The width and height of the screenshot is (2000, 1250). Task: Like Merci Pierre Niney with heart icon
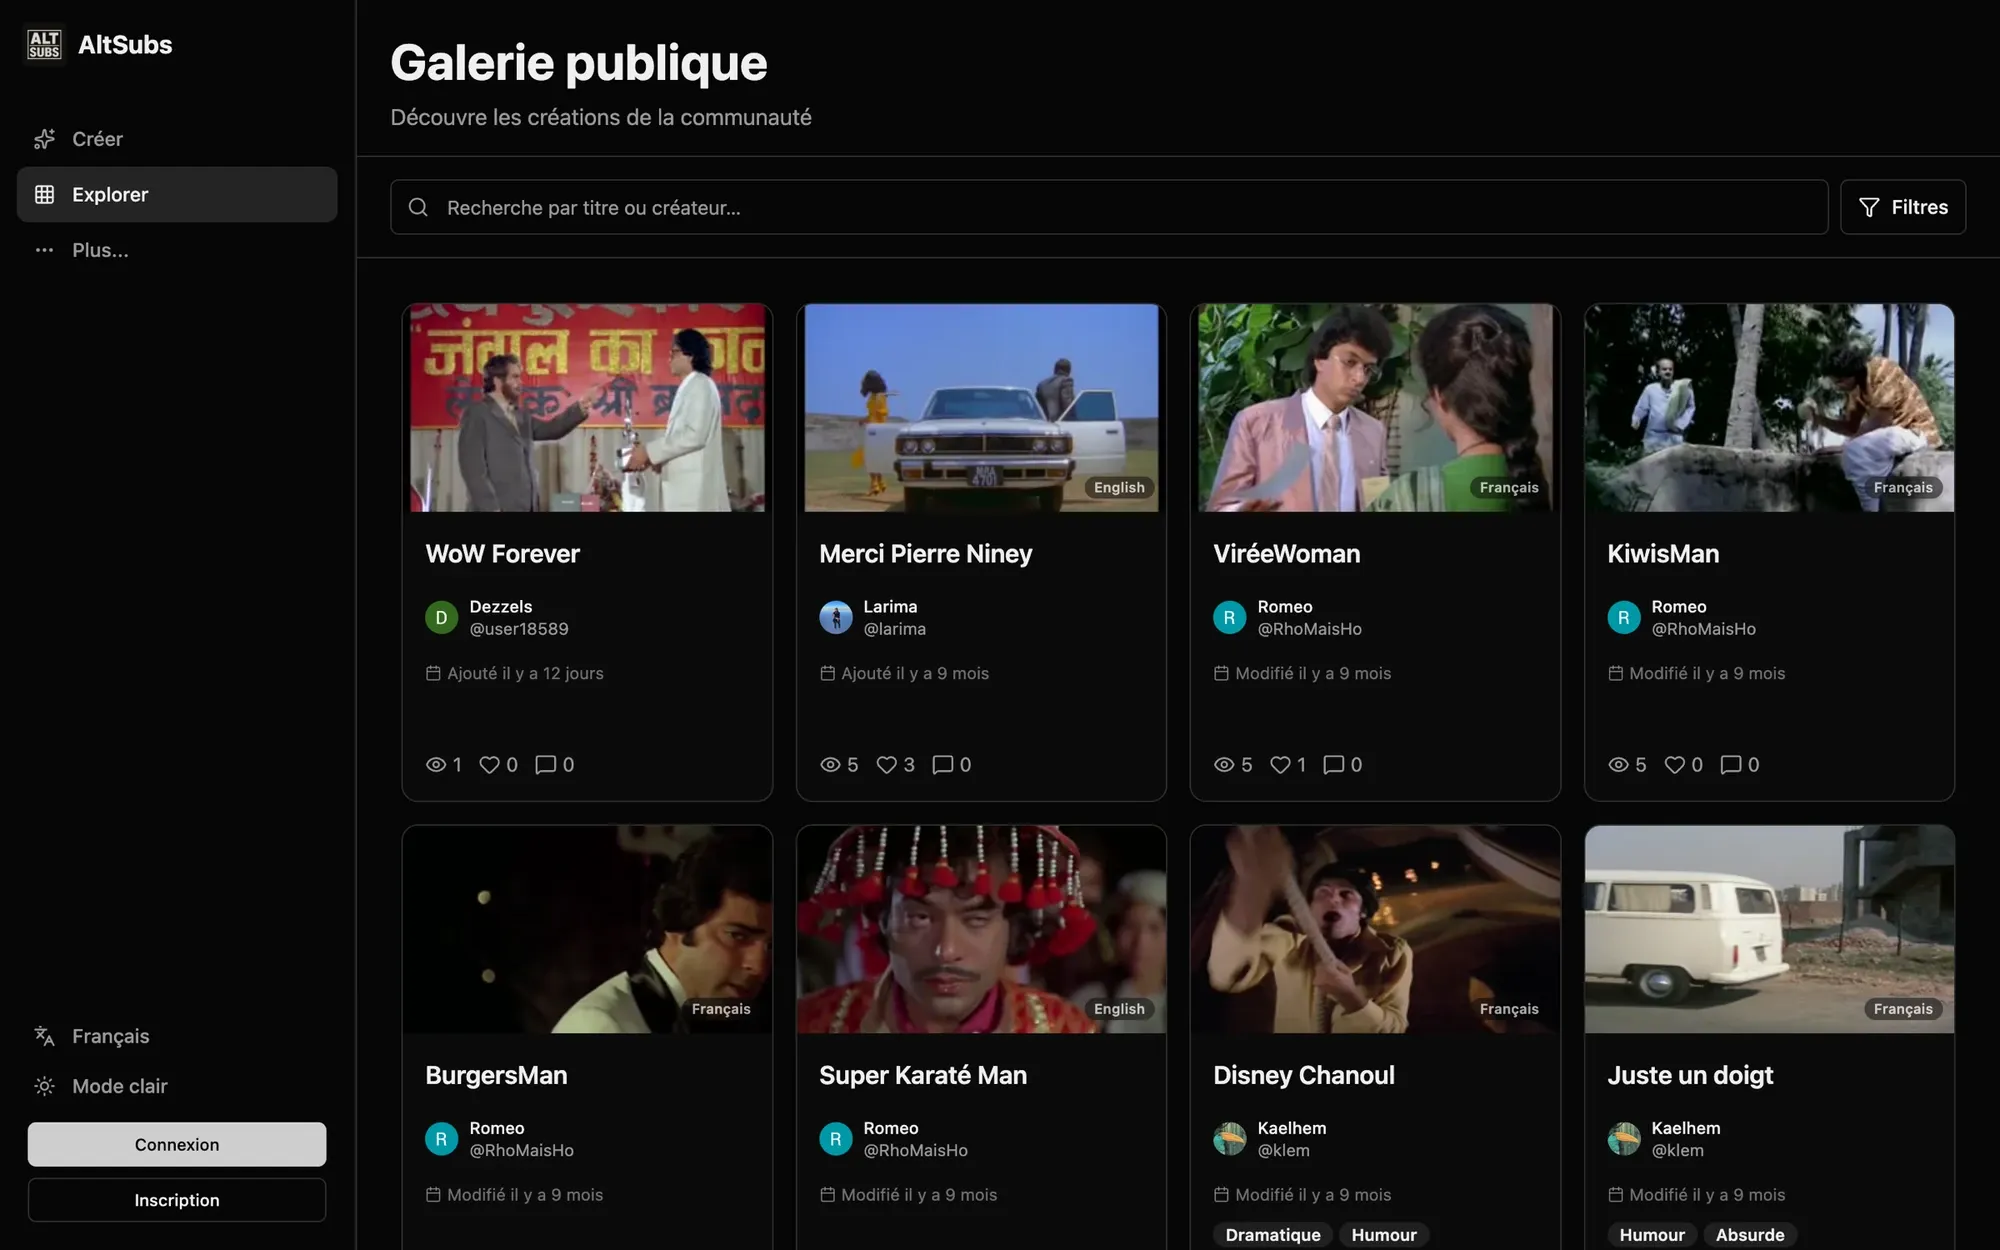pyautogui.click(x=886, y=765)
